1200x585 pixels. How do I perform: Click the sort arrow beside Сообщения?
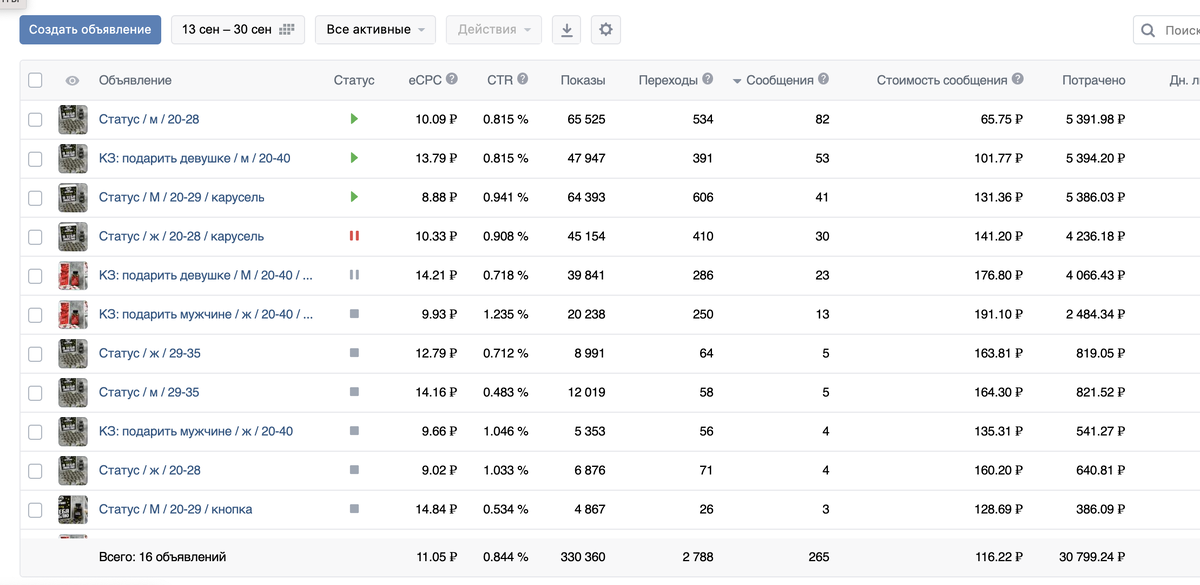[737, 81]
